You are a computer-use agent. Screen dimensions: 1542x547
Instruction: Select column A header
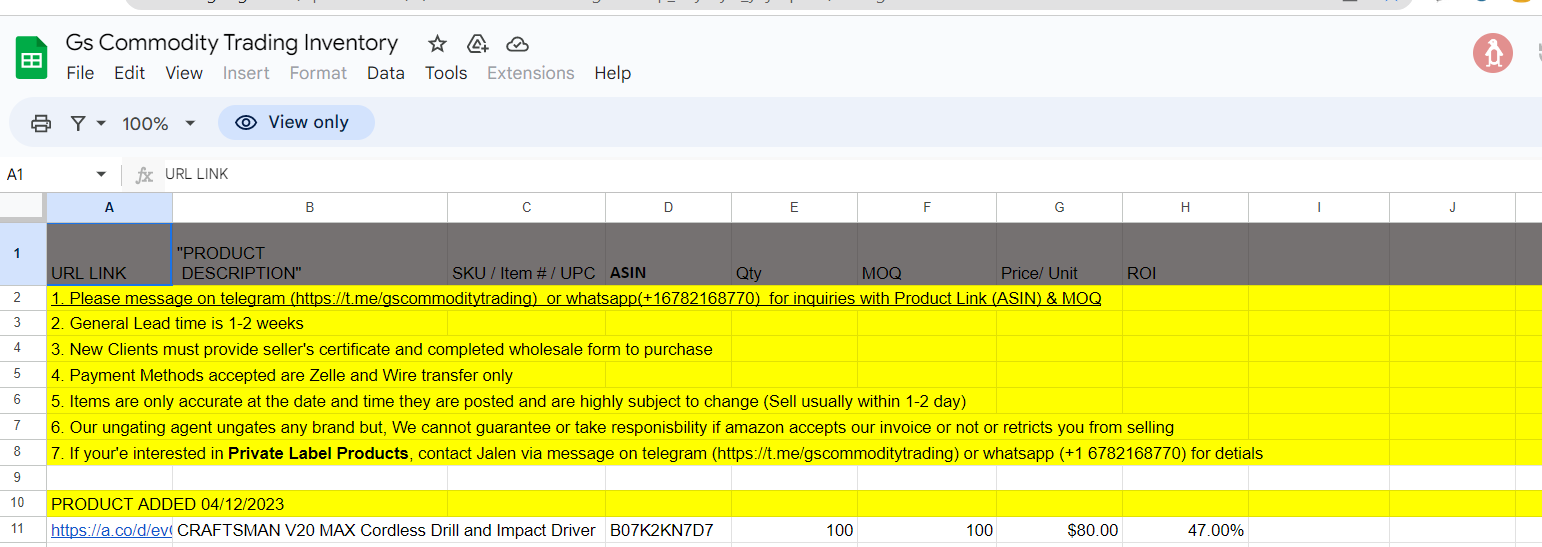point(109,207)
